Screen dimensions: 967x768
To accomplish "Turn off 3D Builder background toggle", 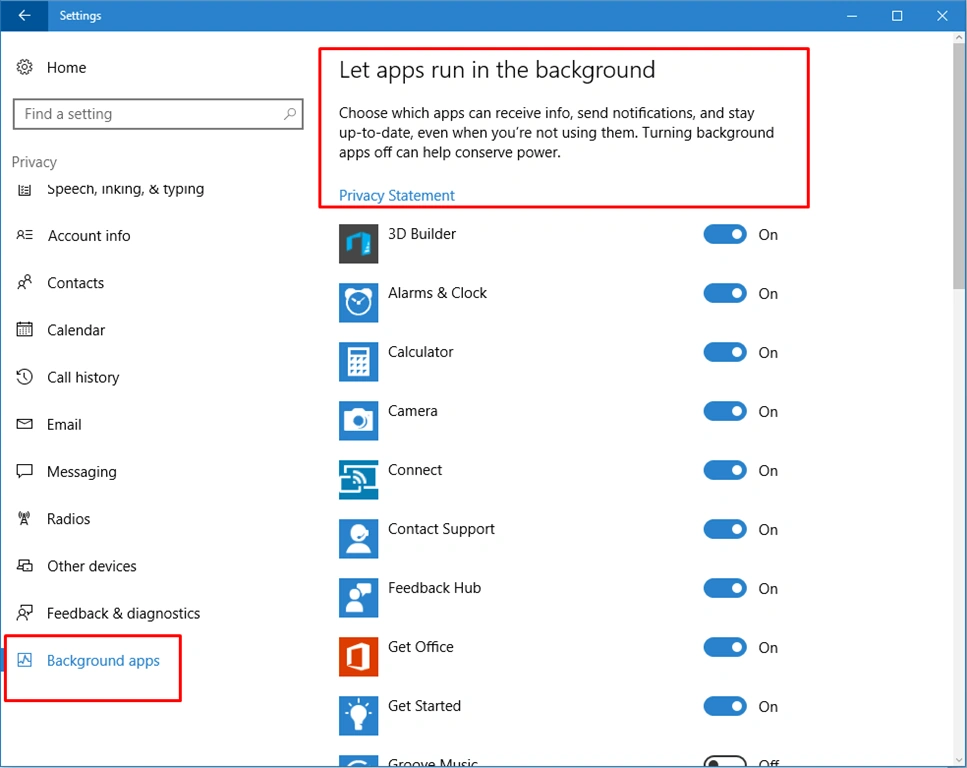I will (725, 234).
